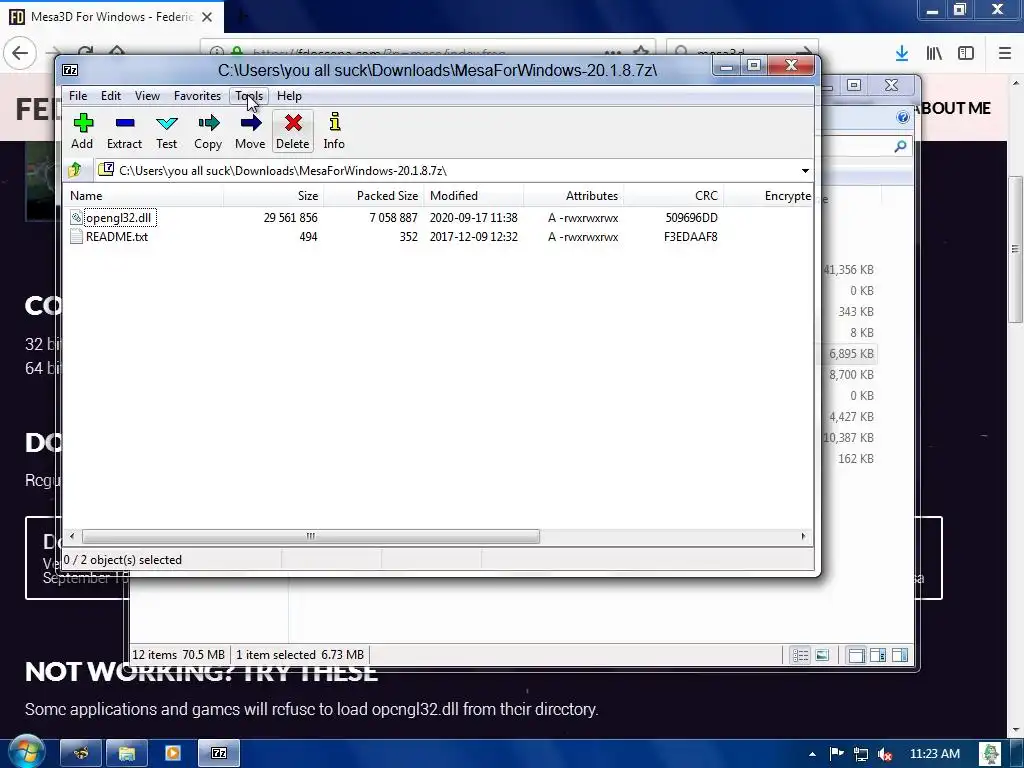Viewport: 1024px width, 768px height.
Task: Click Explorer search magnifier icon
Action: (901, 146)
